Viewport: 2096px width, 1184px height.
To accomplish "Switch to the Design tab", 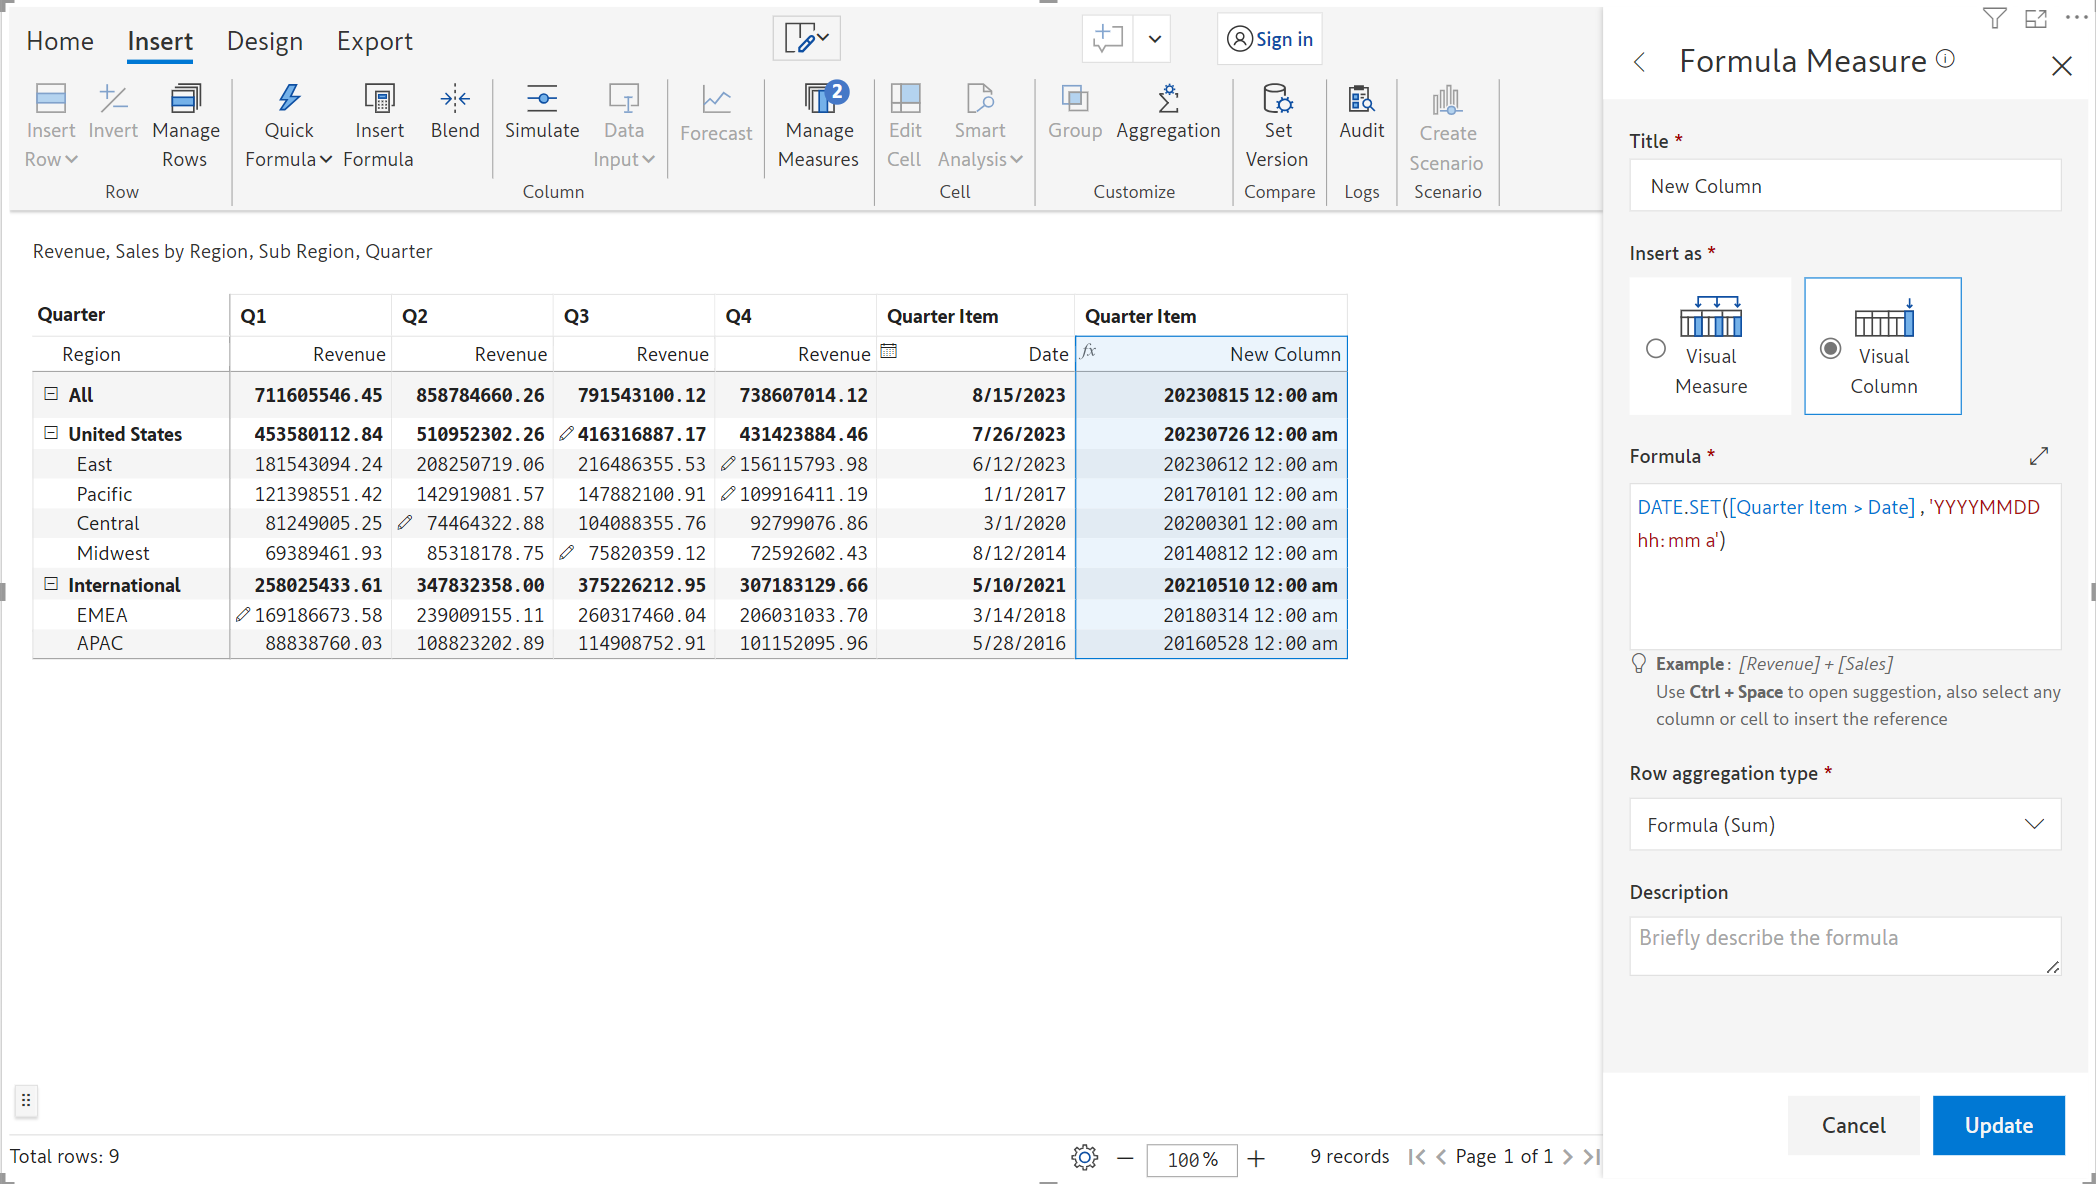I will point(264,41).
